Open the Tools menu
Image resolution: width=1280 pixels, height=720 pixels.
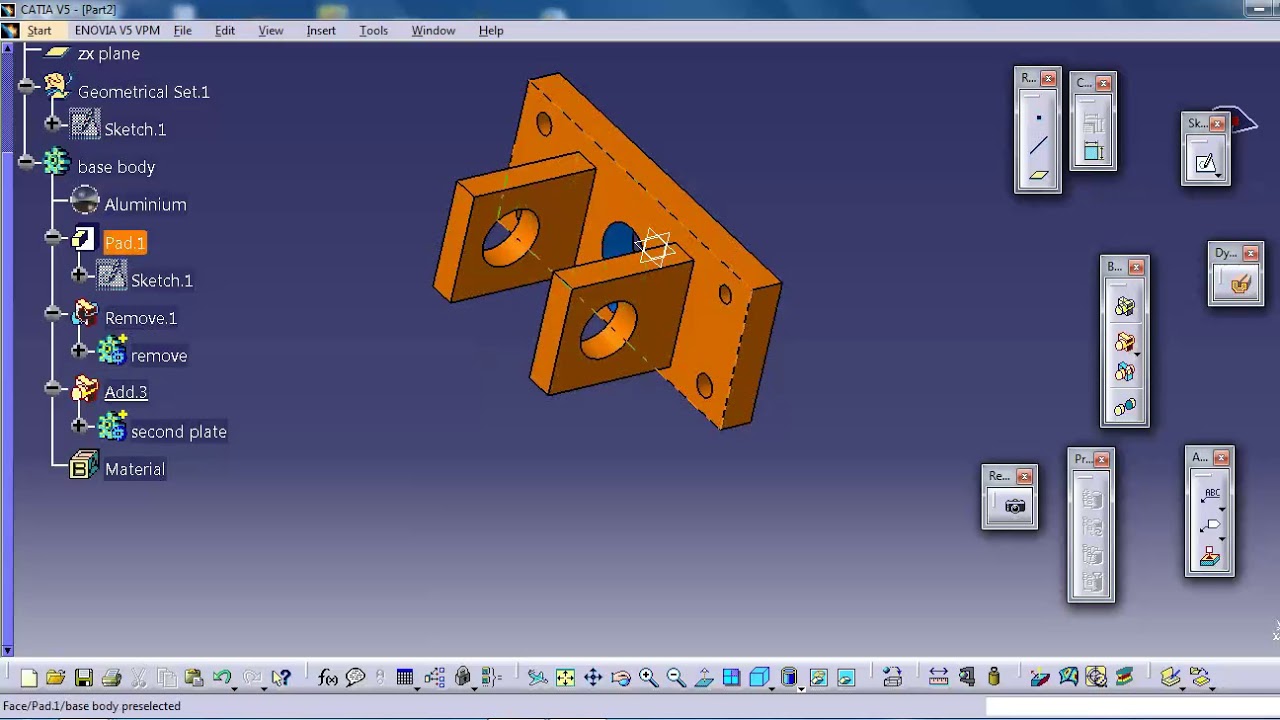click(x=374, y=30)
